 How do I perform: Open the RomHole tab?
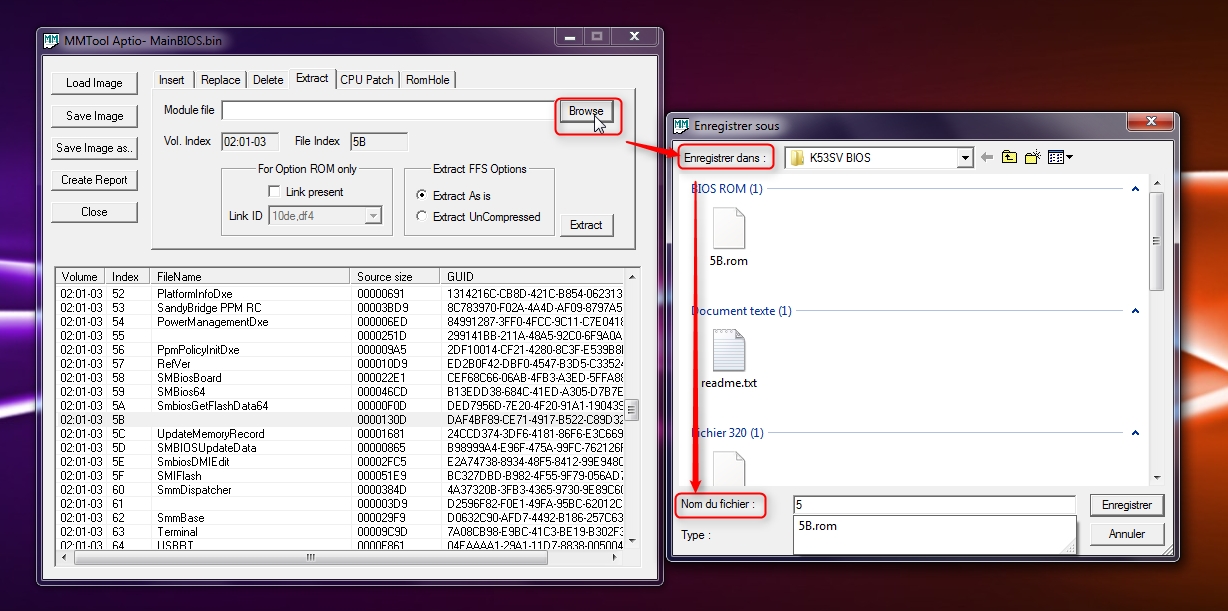(427, 80)
